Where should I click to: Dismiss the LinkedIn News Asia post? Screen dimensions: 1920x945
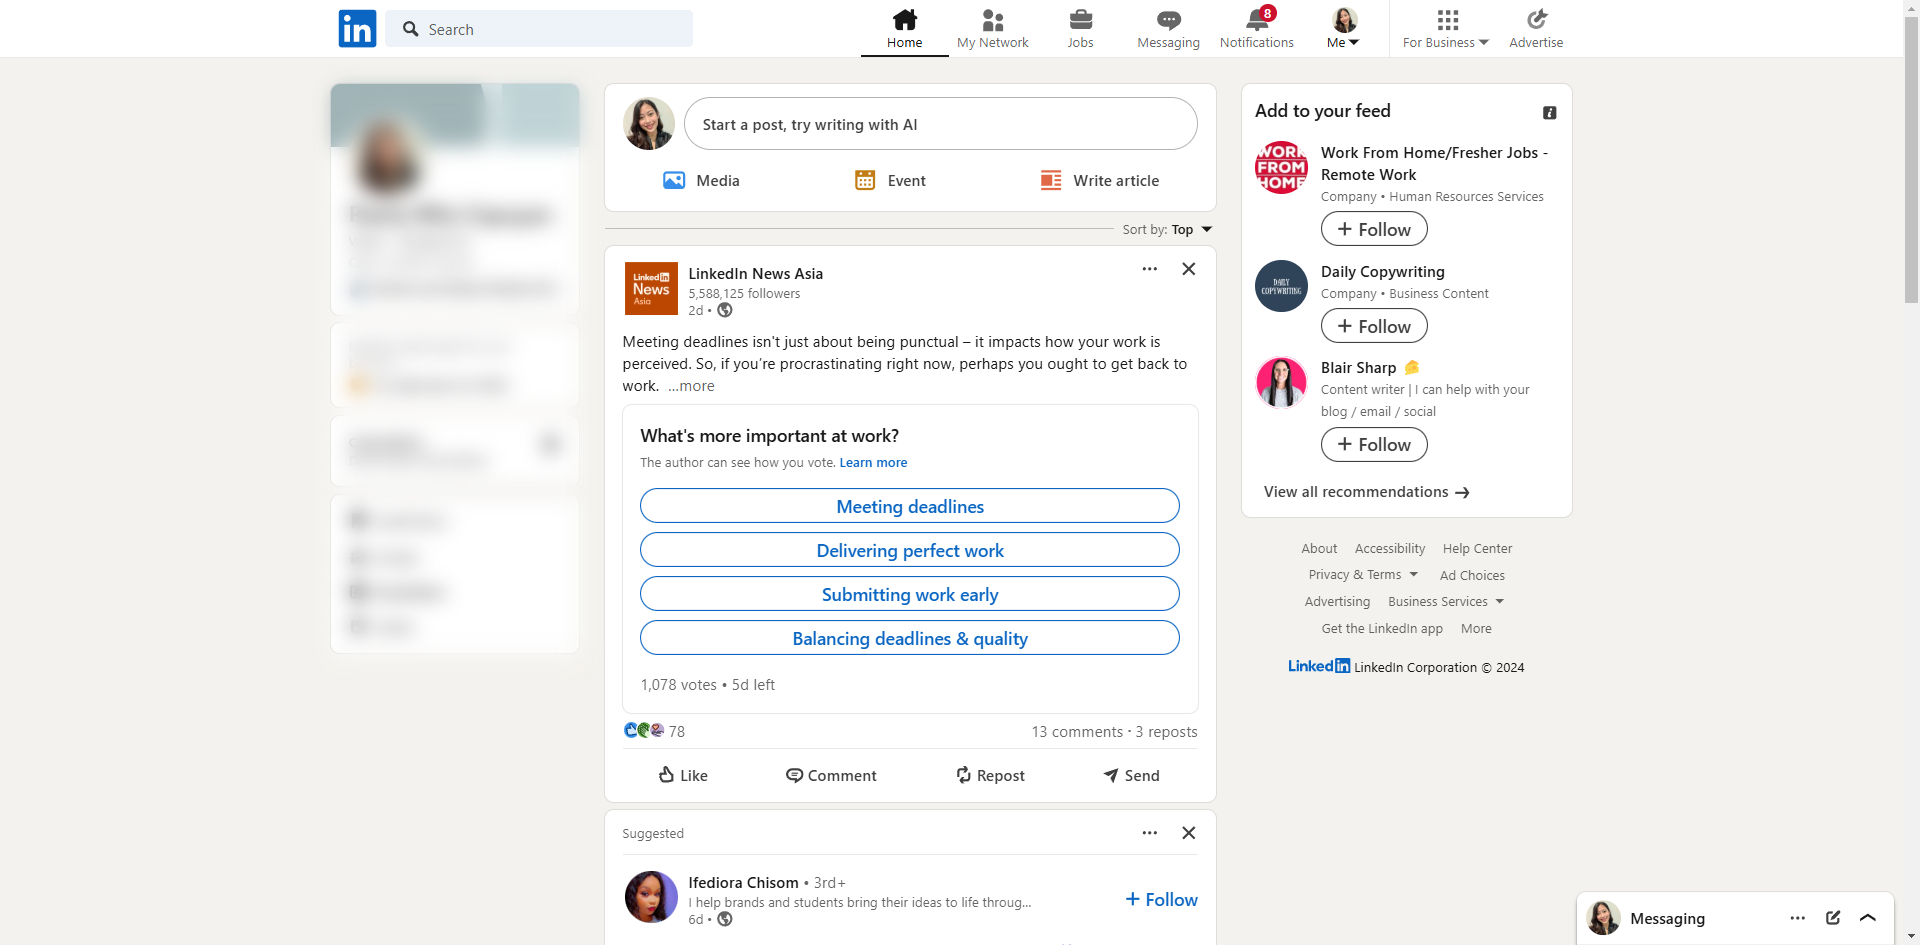click(x=1189, y=269)
